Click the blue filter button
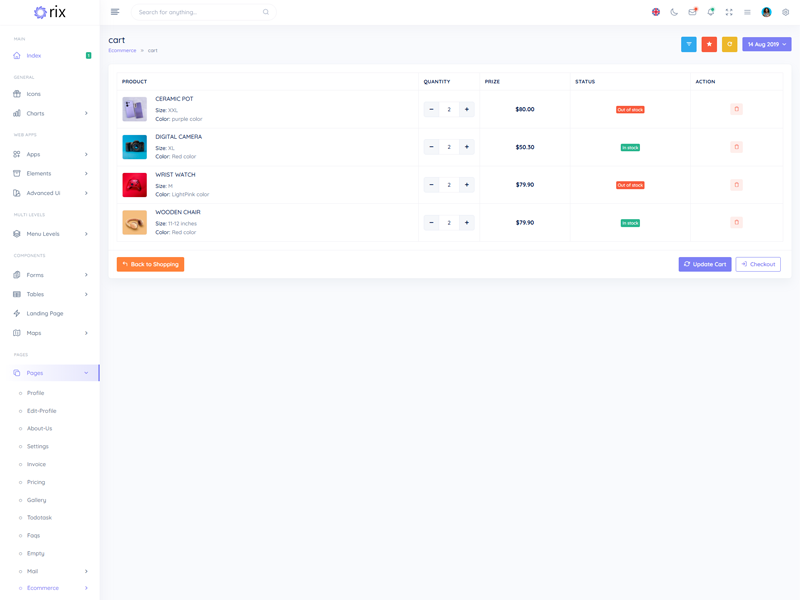The height and width of the screenshot is (600, 800). pyautogui.click(x=689, y=44)
